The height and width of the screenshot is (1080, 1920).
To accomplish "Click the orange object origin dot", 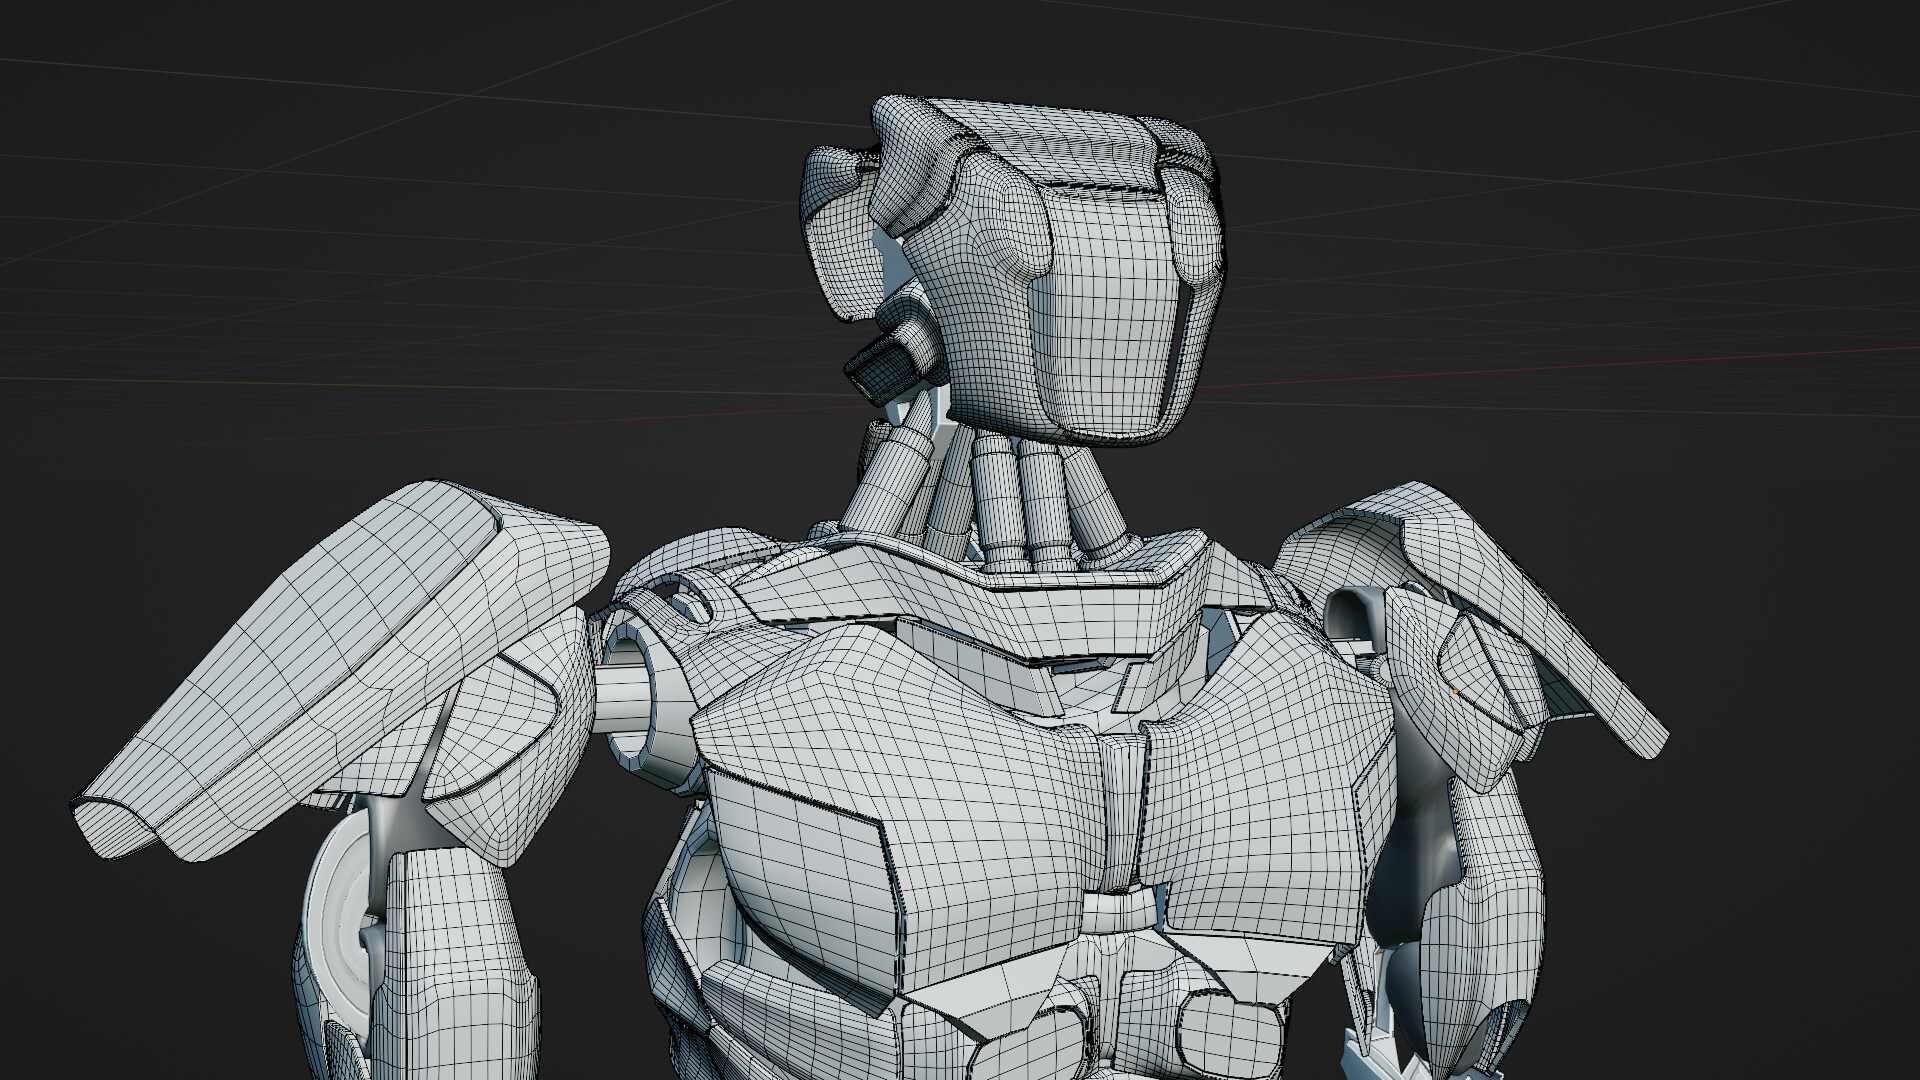I will pos(1455,692).
